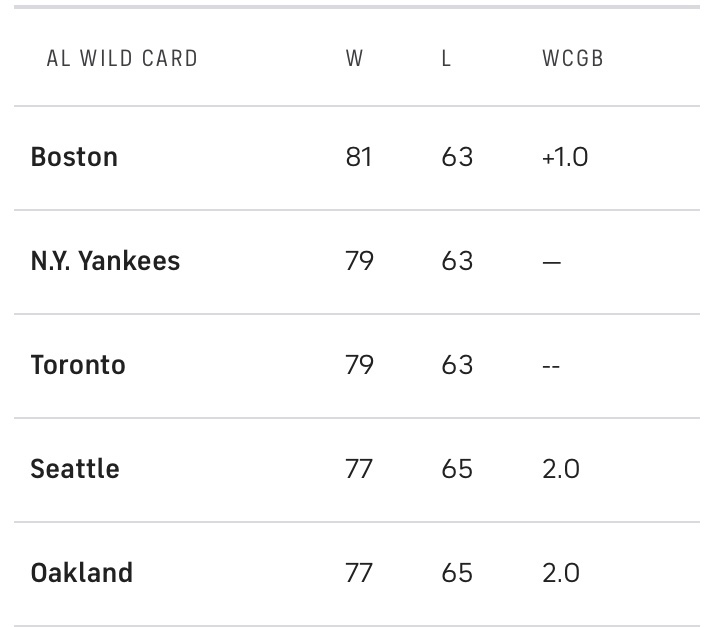The height and width of the screenshot is (627, 727).
Task: Click Yankees' 79 wins value
Action: 359,261
